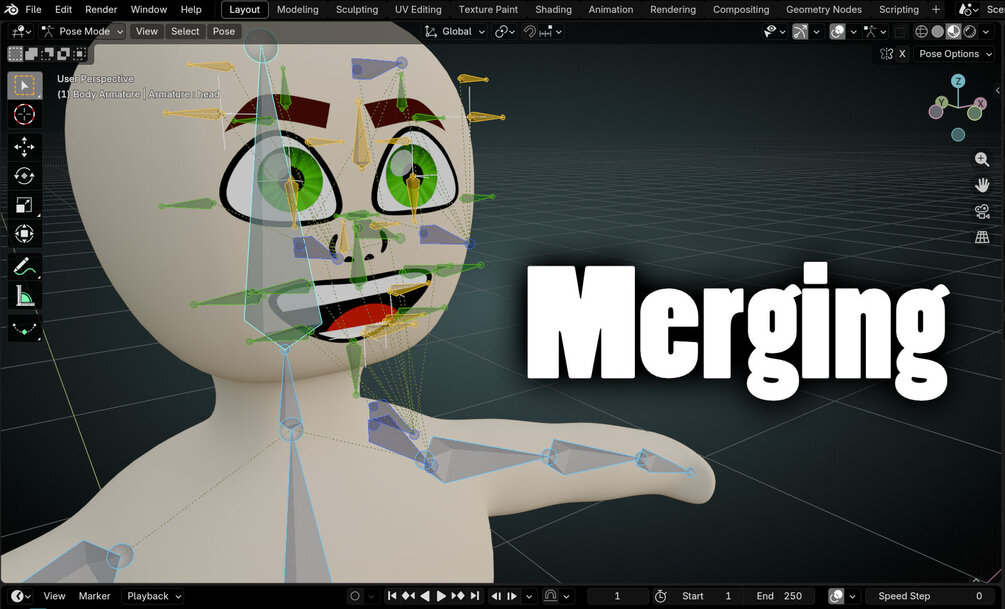Open the Pose Mode dropdown
Viewport: 1005px width, 609px height.
pos(82,31)
